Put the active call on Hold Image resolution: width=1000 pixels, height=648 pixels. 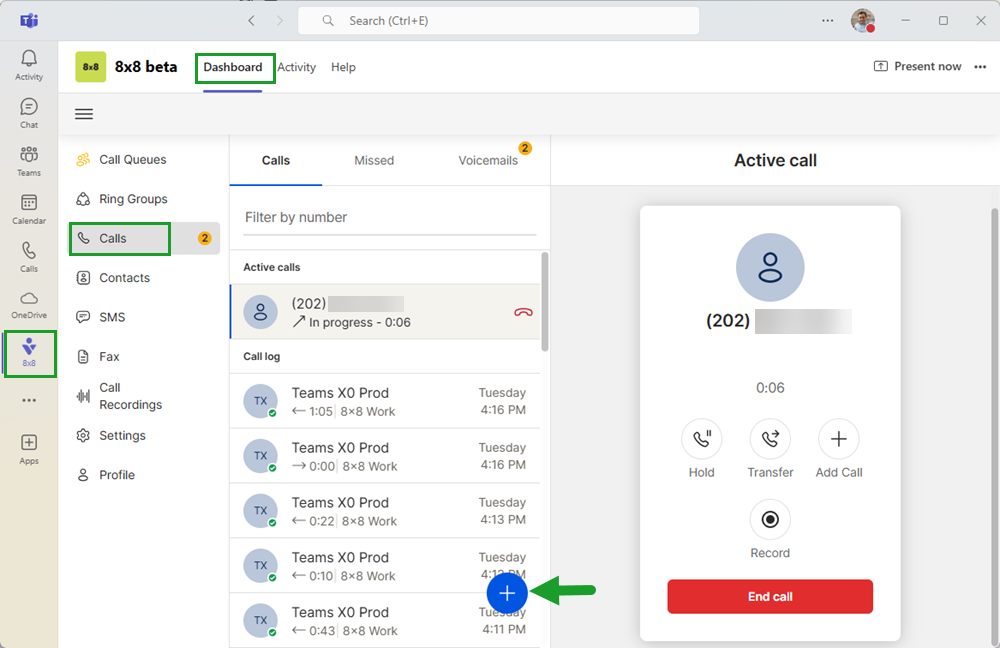click(x=701, y=439)
